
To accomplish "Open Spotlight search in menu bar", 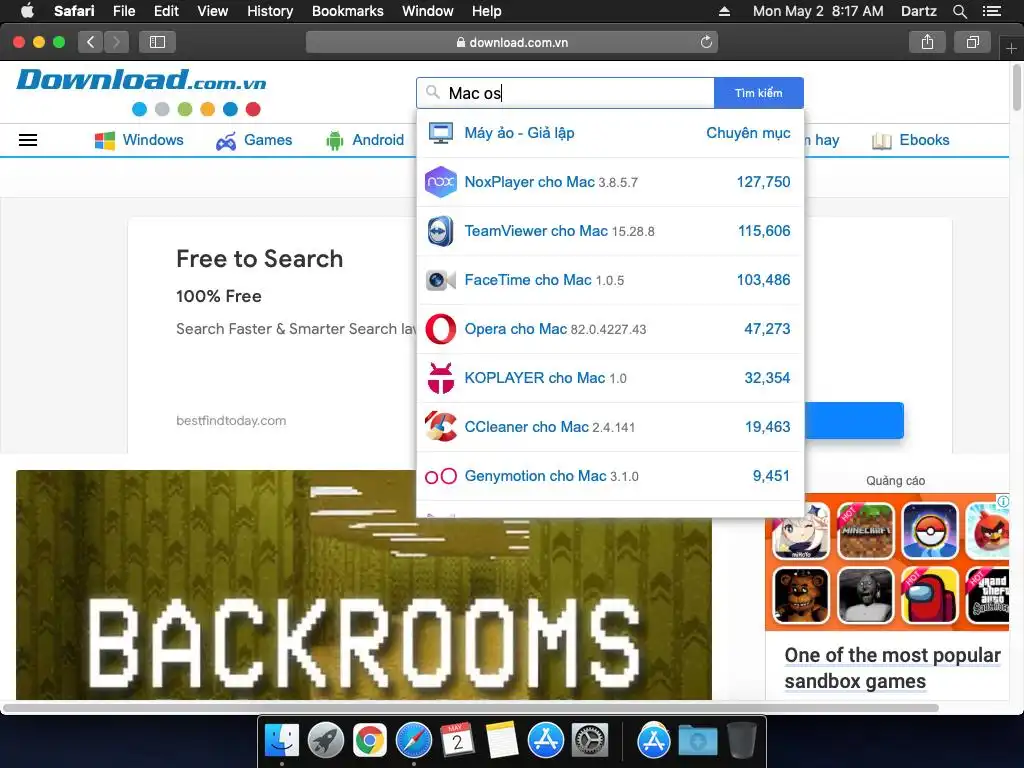I will [960, 11].
